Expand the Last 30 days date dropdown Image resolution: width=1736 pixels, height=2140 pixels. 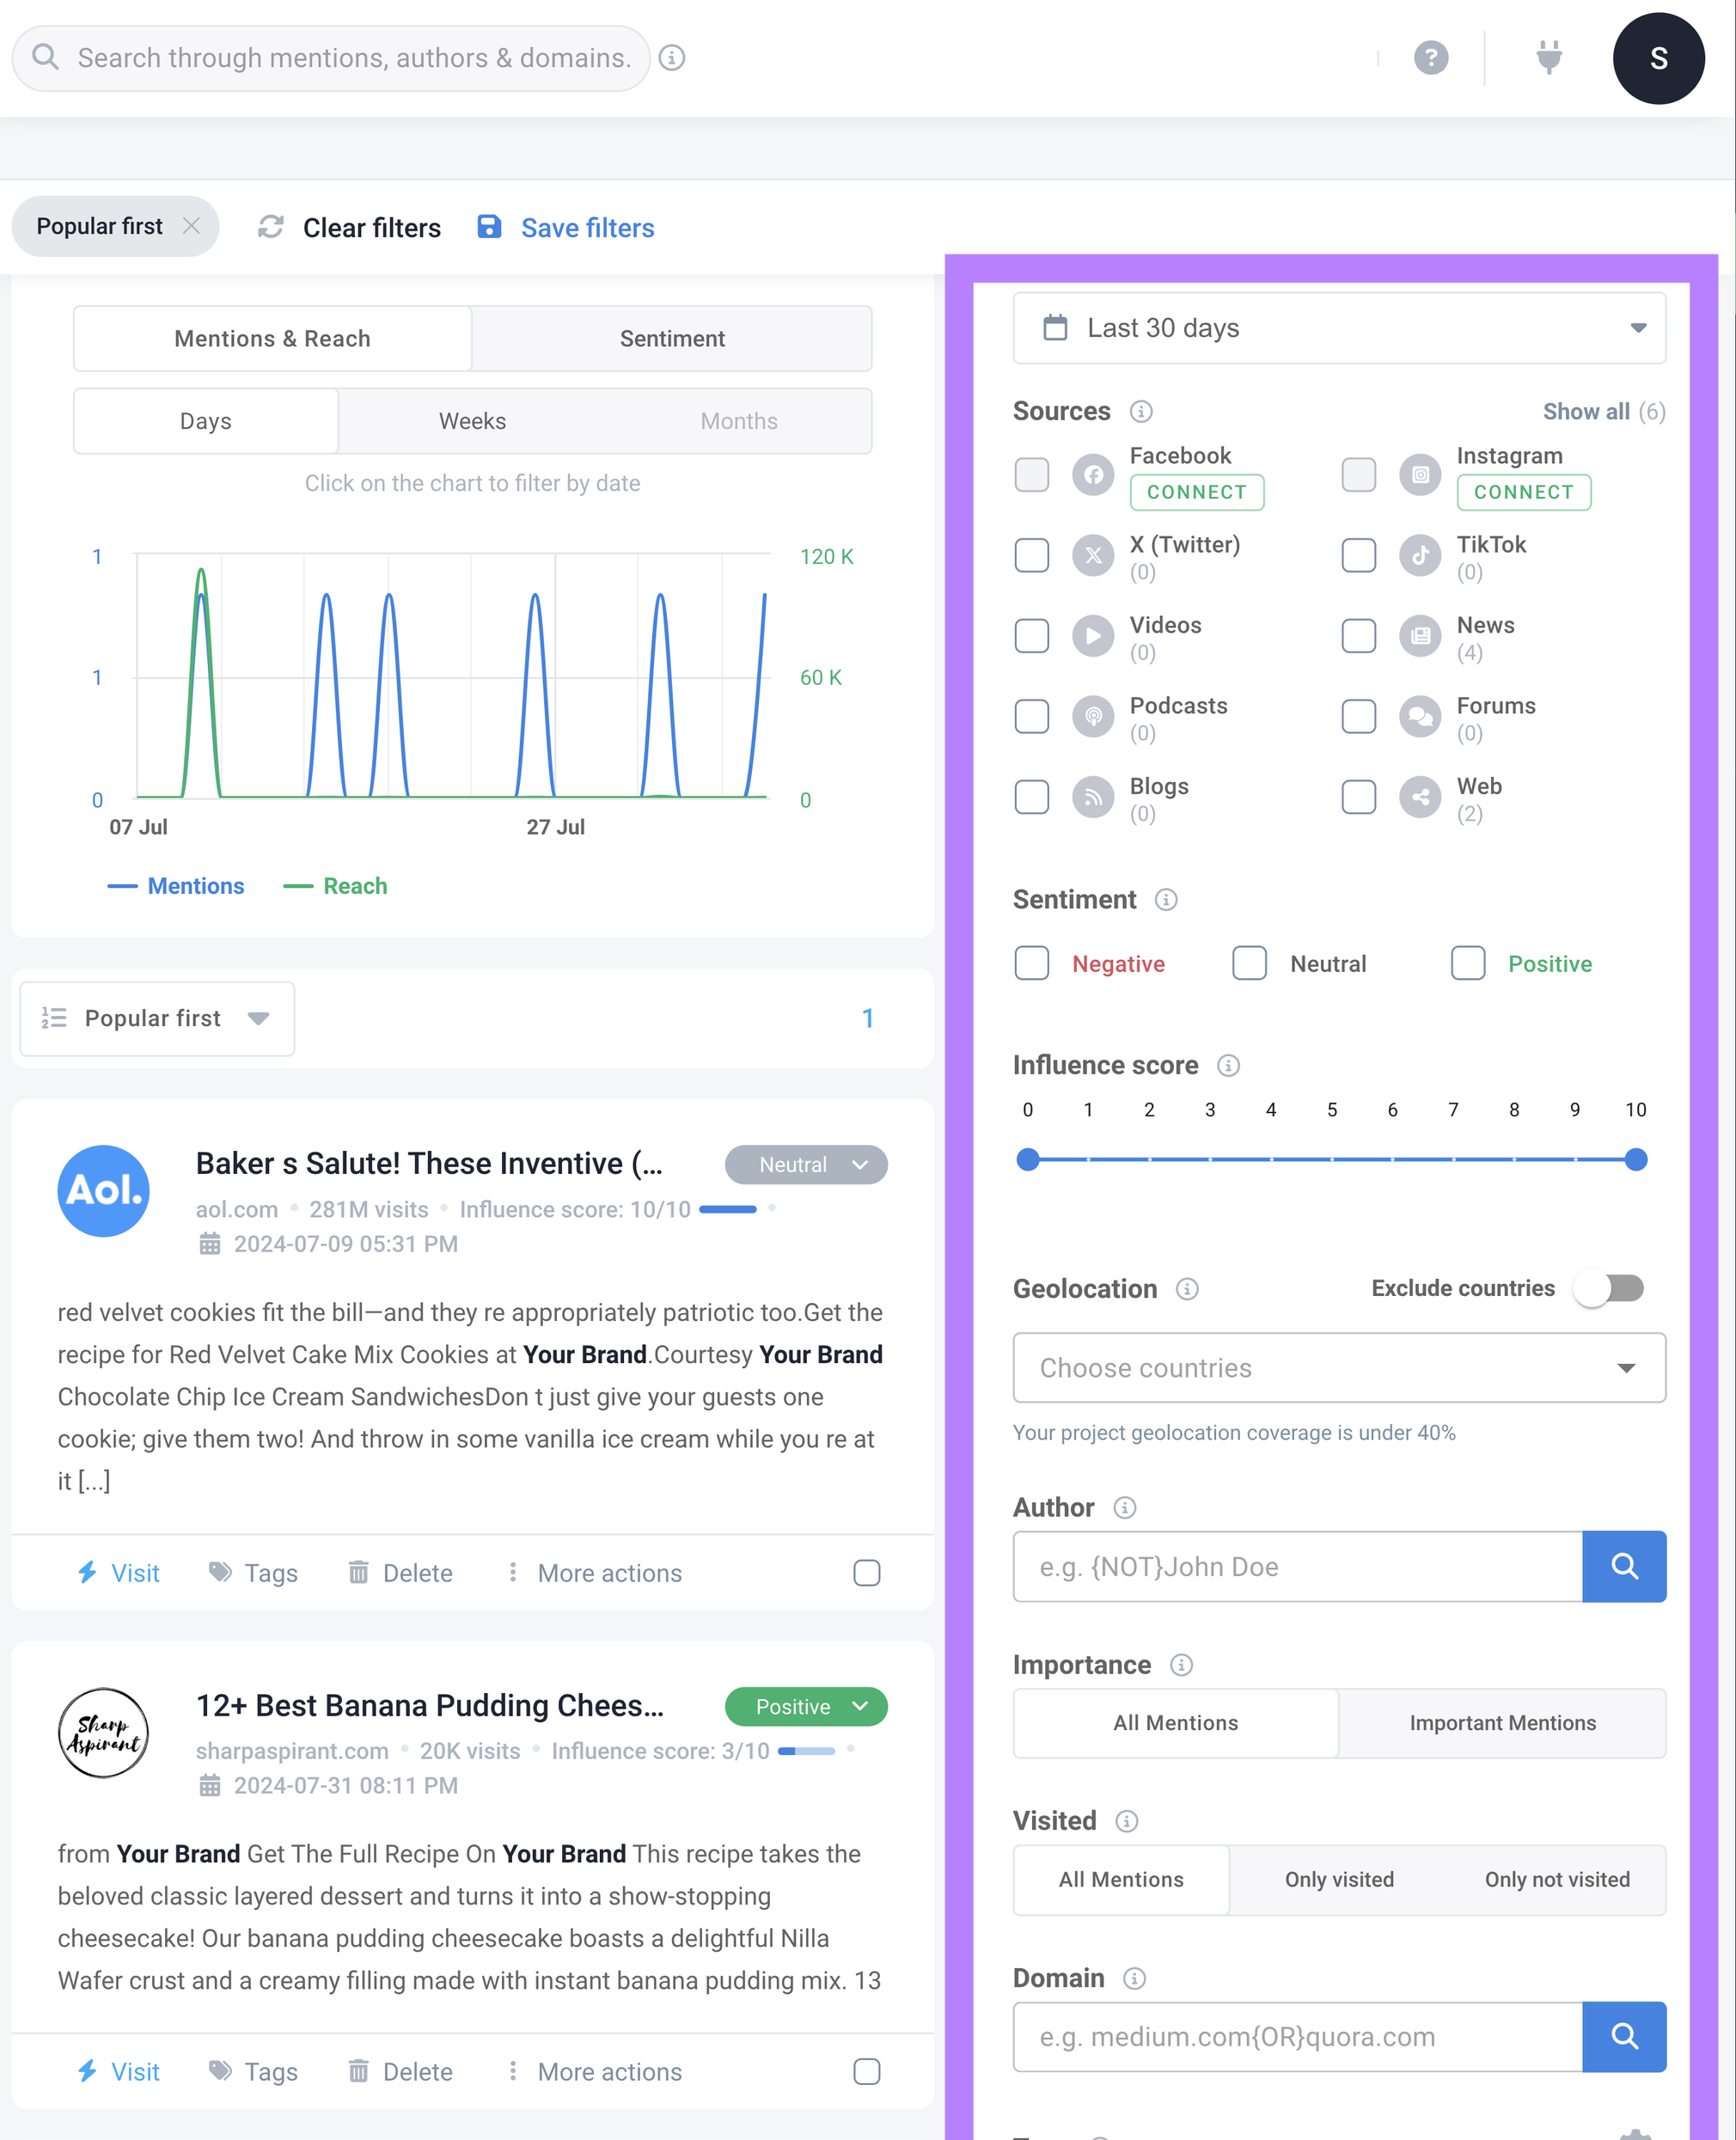click(x=1337, y=327)
